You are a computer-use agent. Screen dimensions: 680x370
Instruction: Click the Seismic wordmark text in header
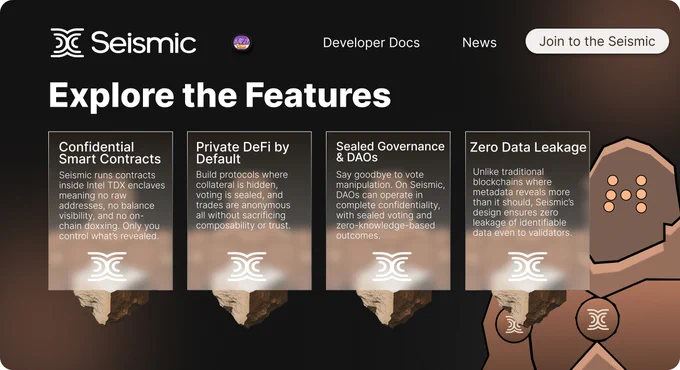point(144,43)
